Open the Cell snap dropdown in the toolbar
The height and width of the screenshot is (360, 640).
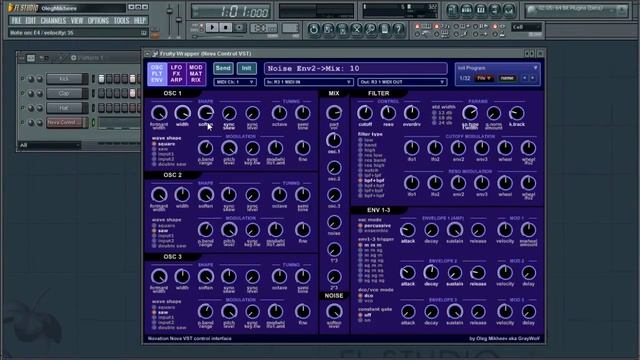(527, 27)
